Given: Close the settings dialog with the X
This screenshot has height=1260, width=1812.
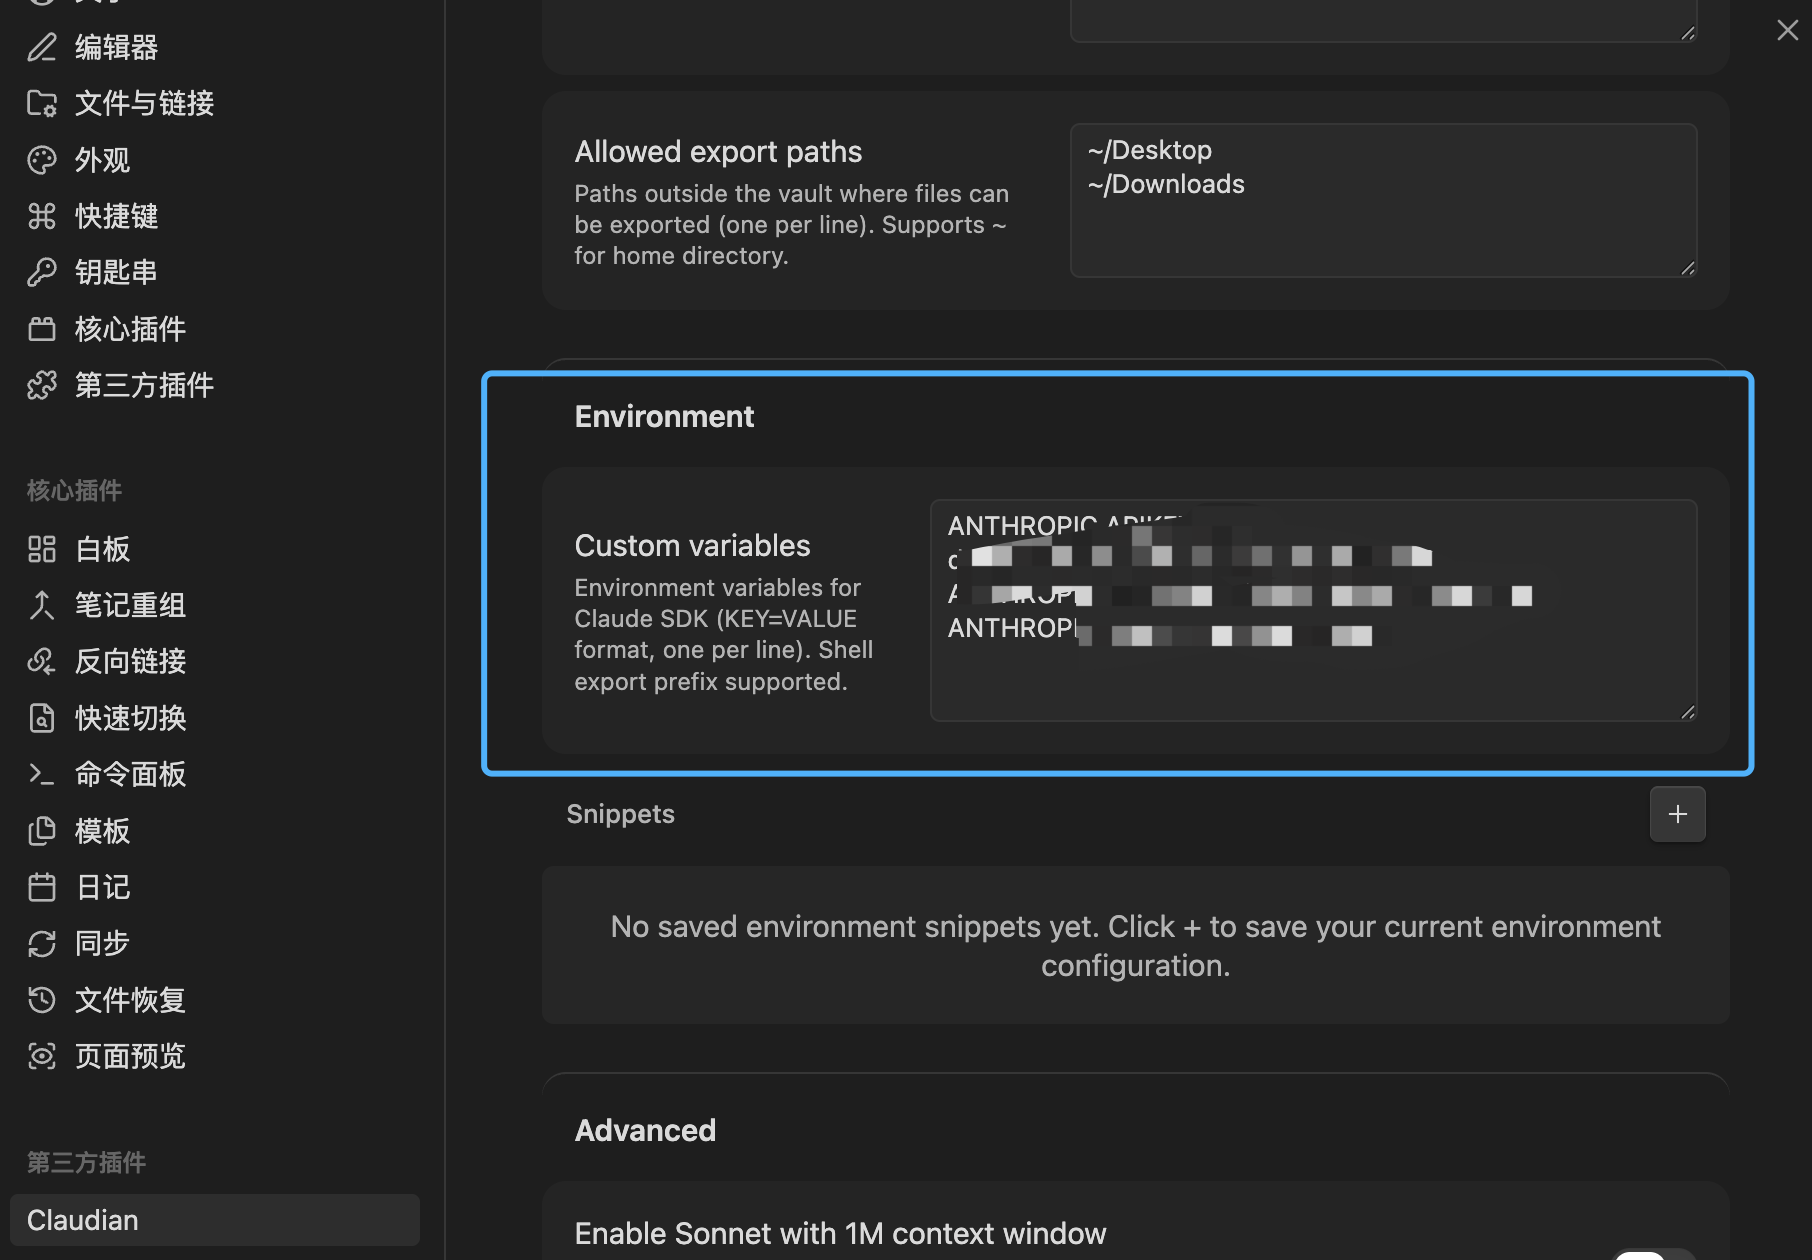Looking at the screenshot, I should 1787,30.
